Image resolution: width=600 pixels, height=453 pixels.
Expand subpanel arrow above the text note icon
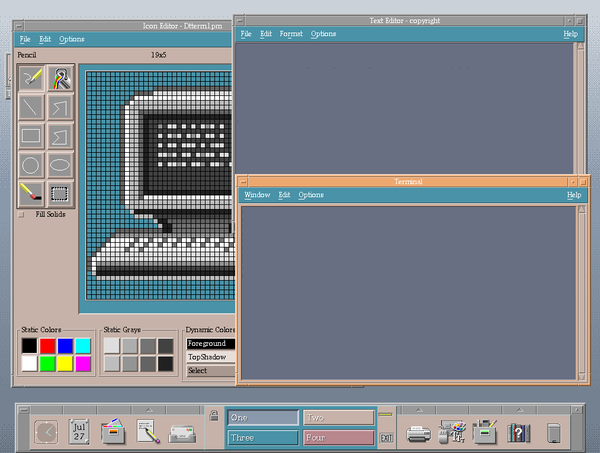tap(147, 410)
